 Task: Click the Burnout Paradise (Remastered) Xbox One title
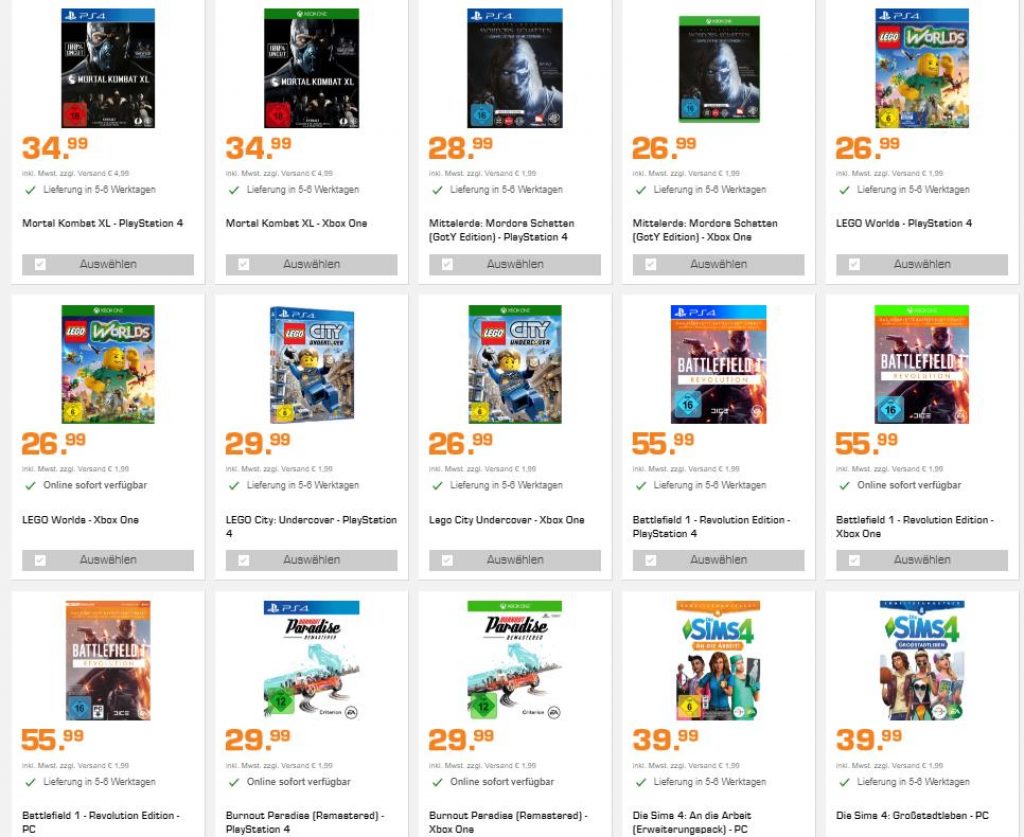507,822
